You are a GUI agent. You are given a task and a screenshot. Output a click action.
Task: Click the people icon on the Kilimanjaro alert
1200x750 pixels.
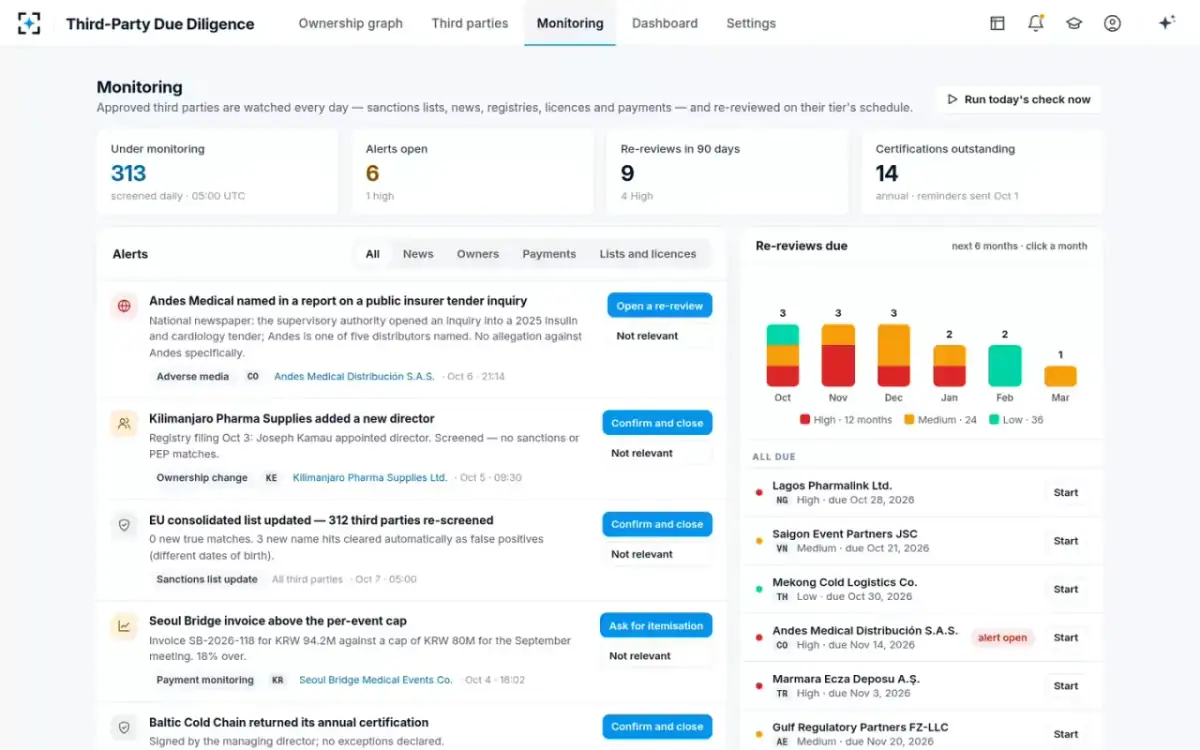pyautogui.click(x=124, y=423)
